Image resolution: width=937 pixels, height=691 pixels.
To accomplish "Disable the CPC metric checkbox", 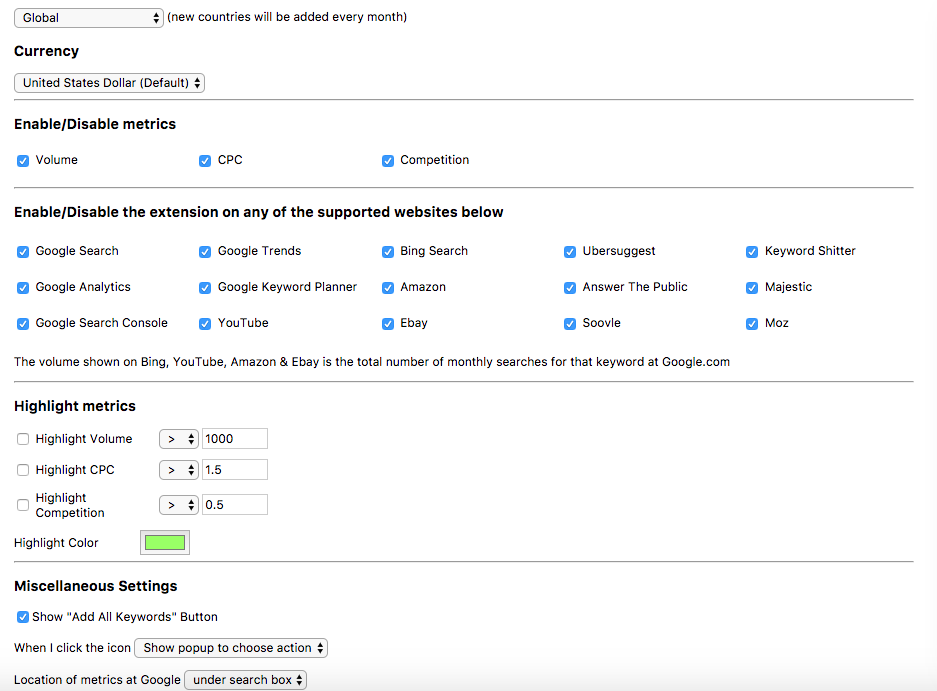I will point(205,161).
